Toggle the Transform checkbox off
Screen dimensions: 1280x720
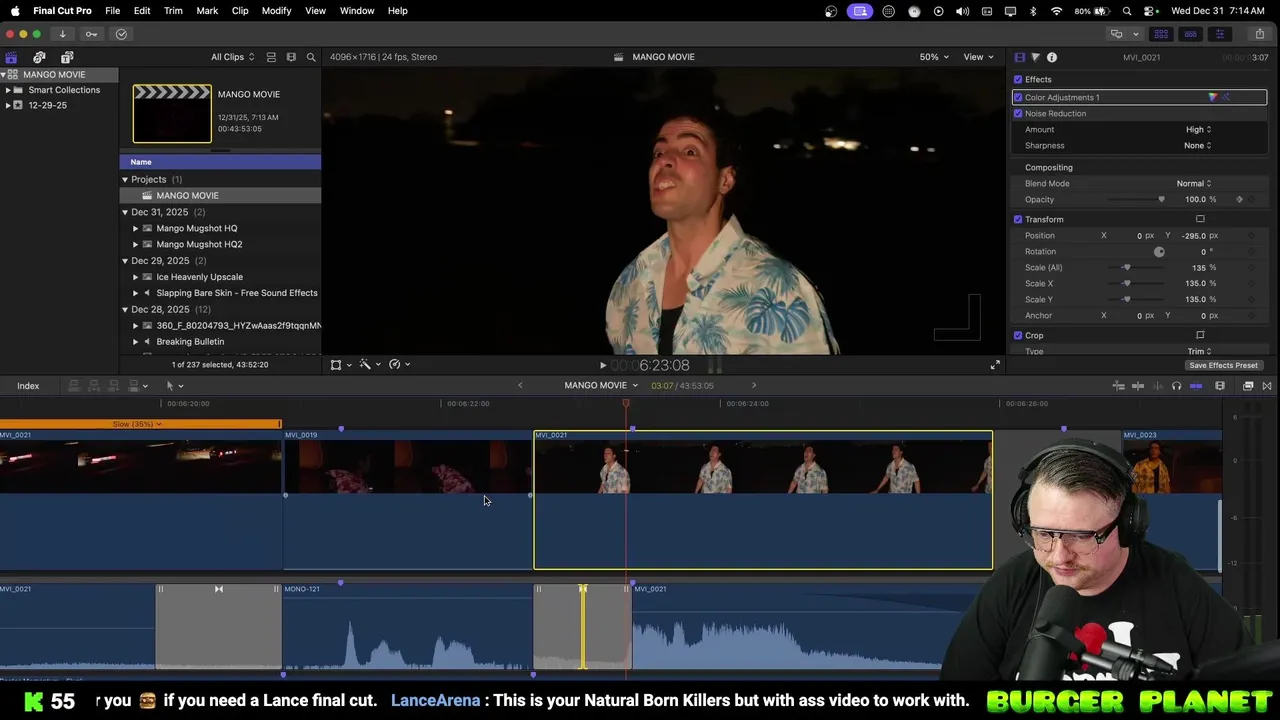click(1018, 219)
